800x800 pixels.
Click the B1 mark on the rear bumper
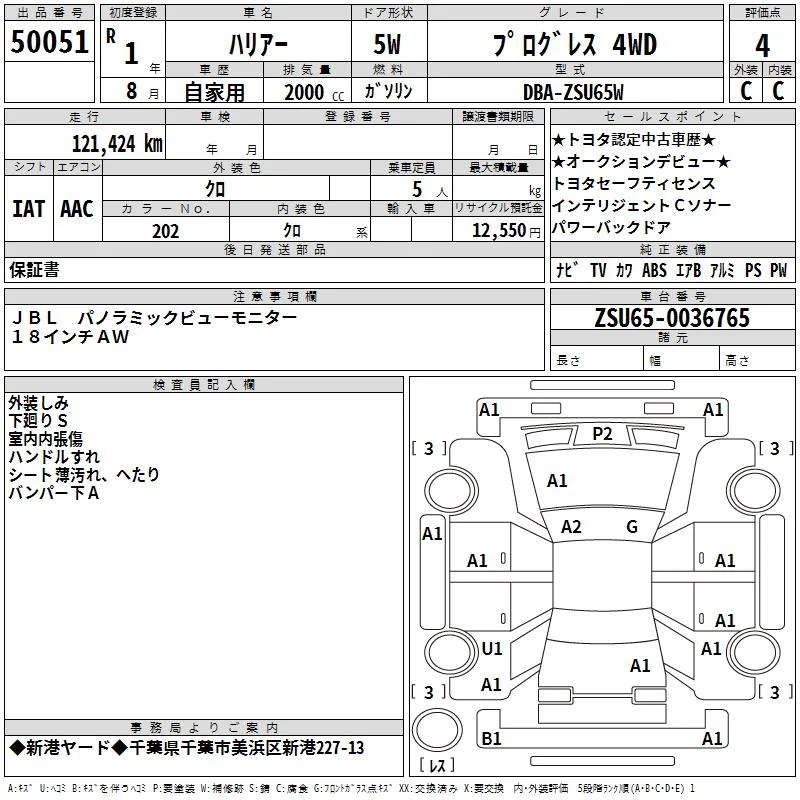(491, 738)
